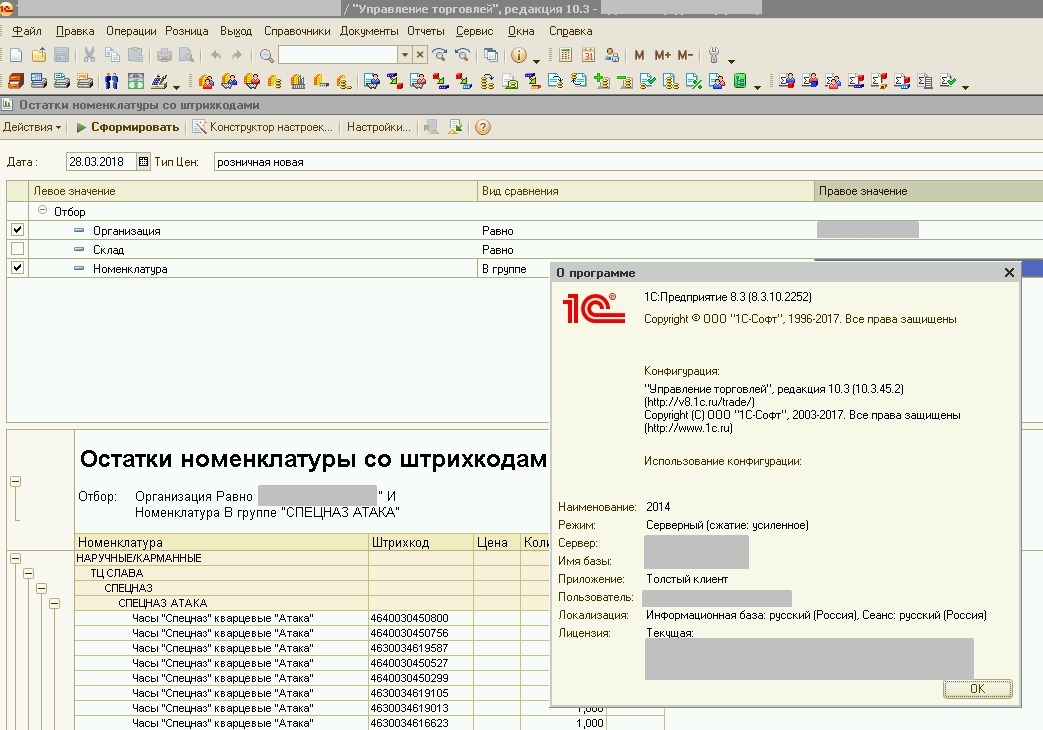
Task: Select barcode cell 4640030450800
Action: (420, 618)
